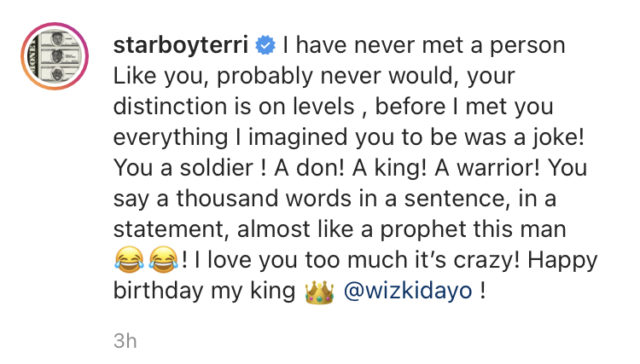640x364 pixels.
Task: Click the word 'Happy' in the comment
Action: 562,261
